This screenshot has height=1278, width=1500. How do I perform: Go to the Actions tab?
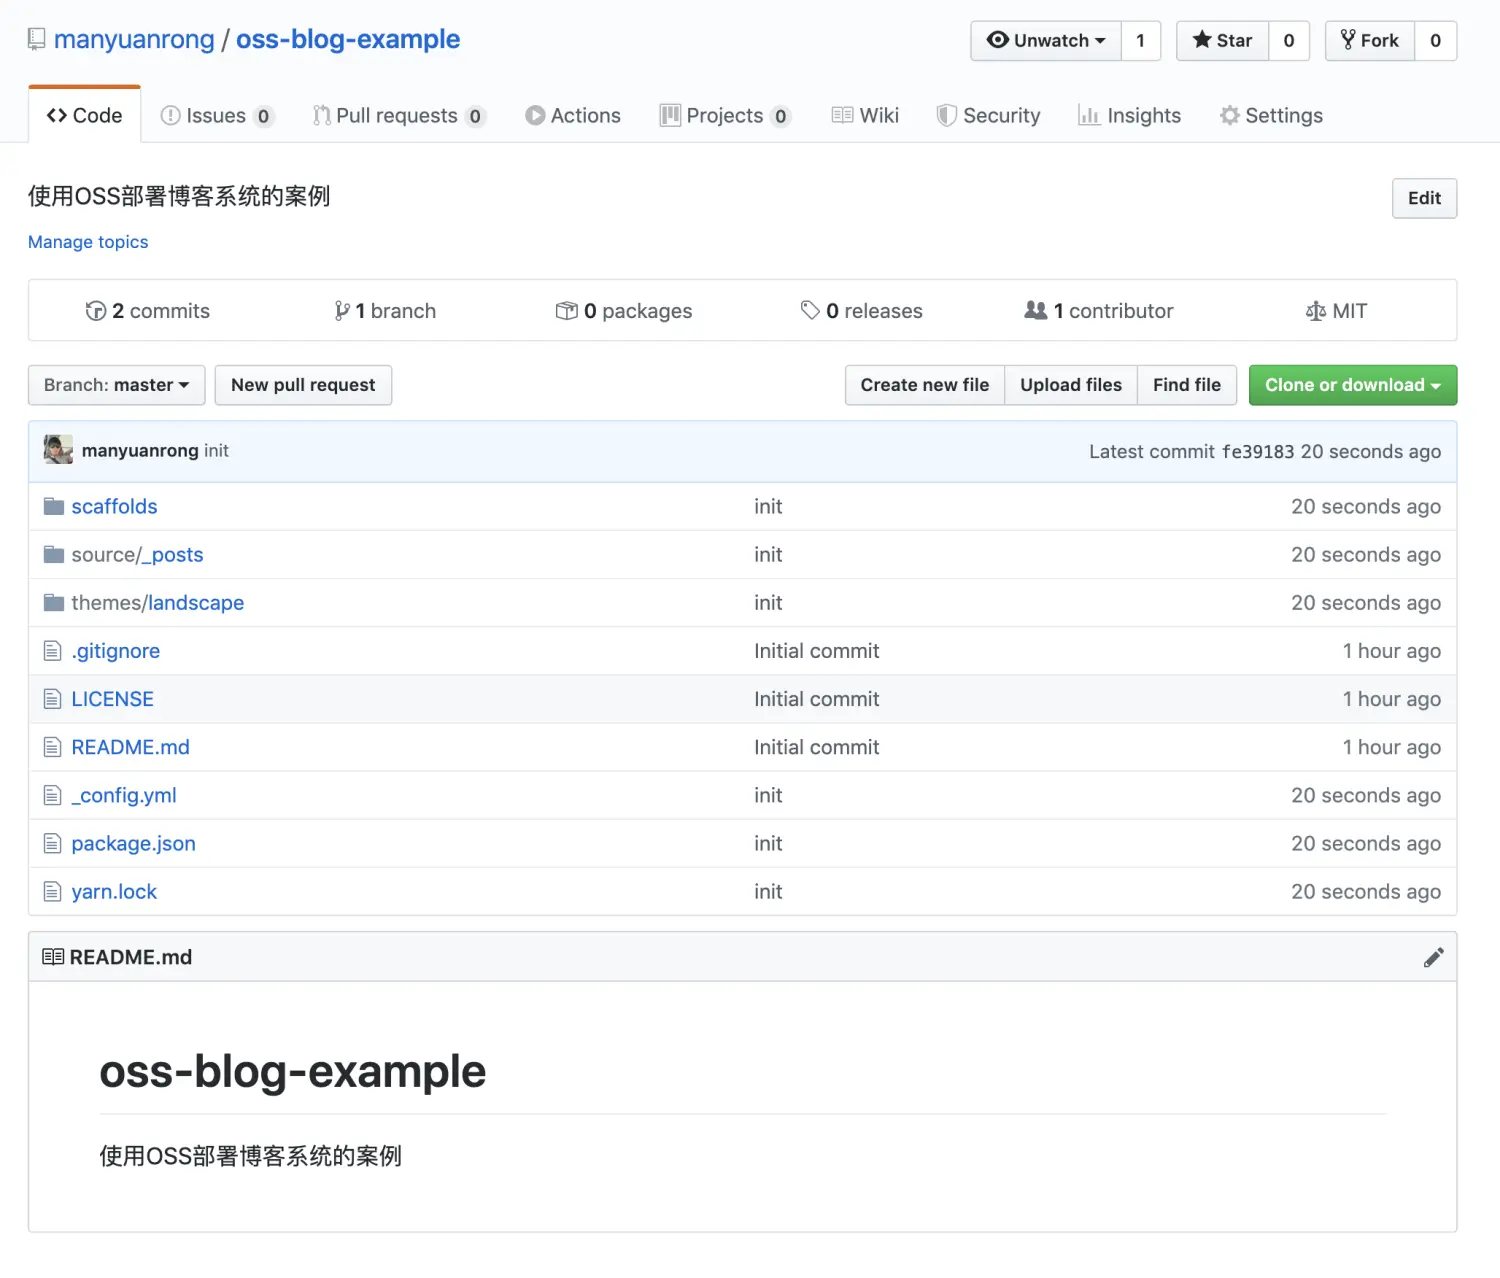pos(573,116)
